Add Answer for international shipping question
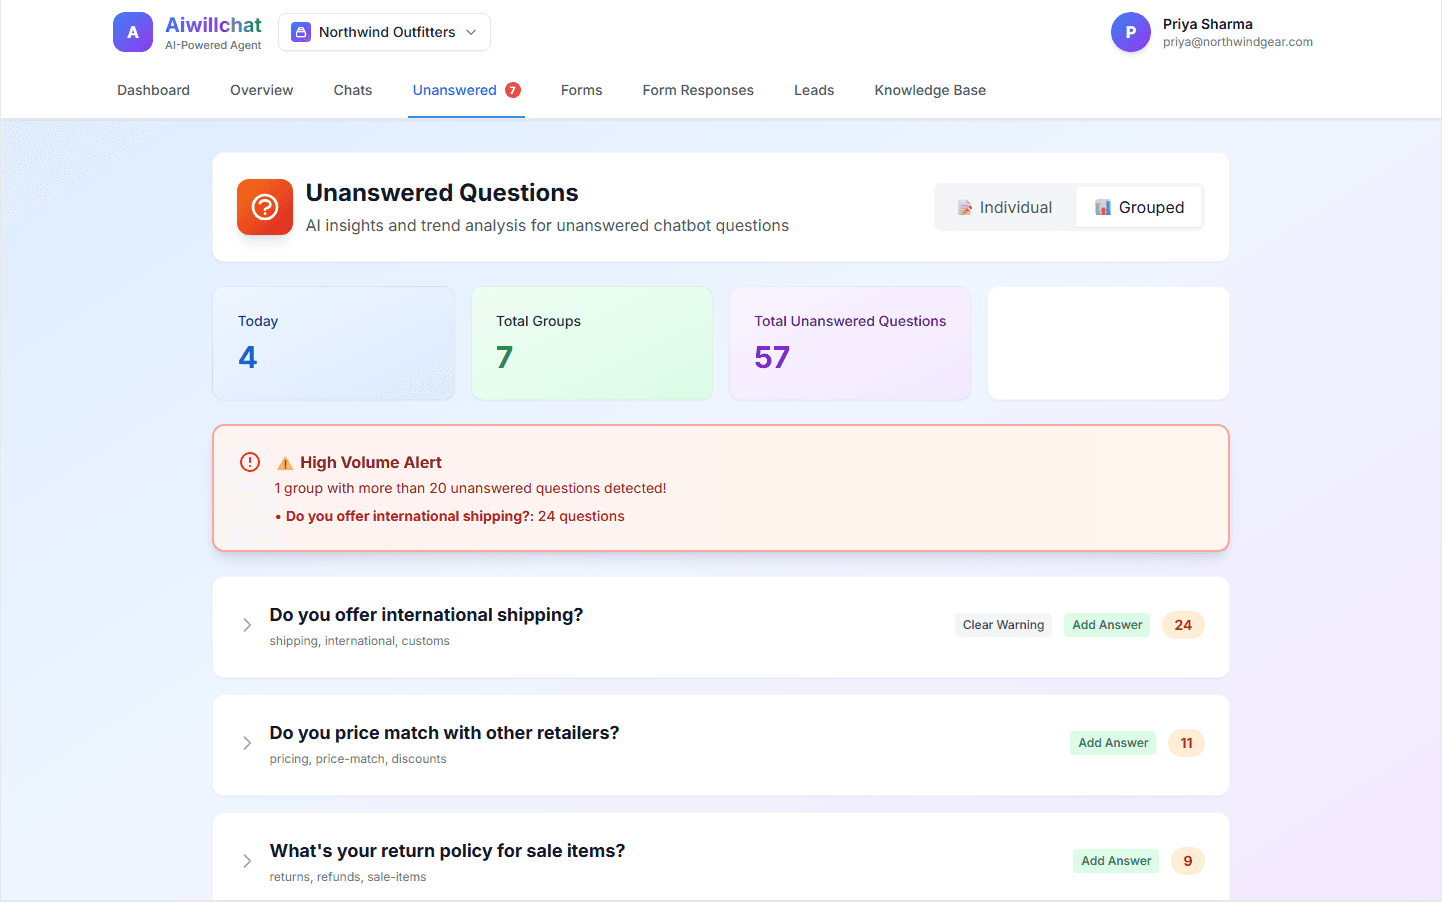1442x902 pixels. click(x=1107, y=625)
